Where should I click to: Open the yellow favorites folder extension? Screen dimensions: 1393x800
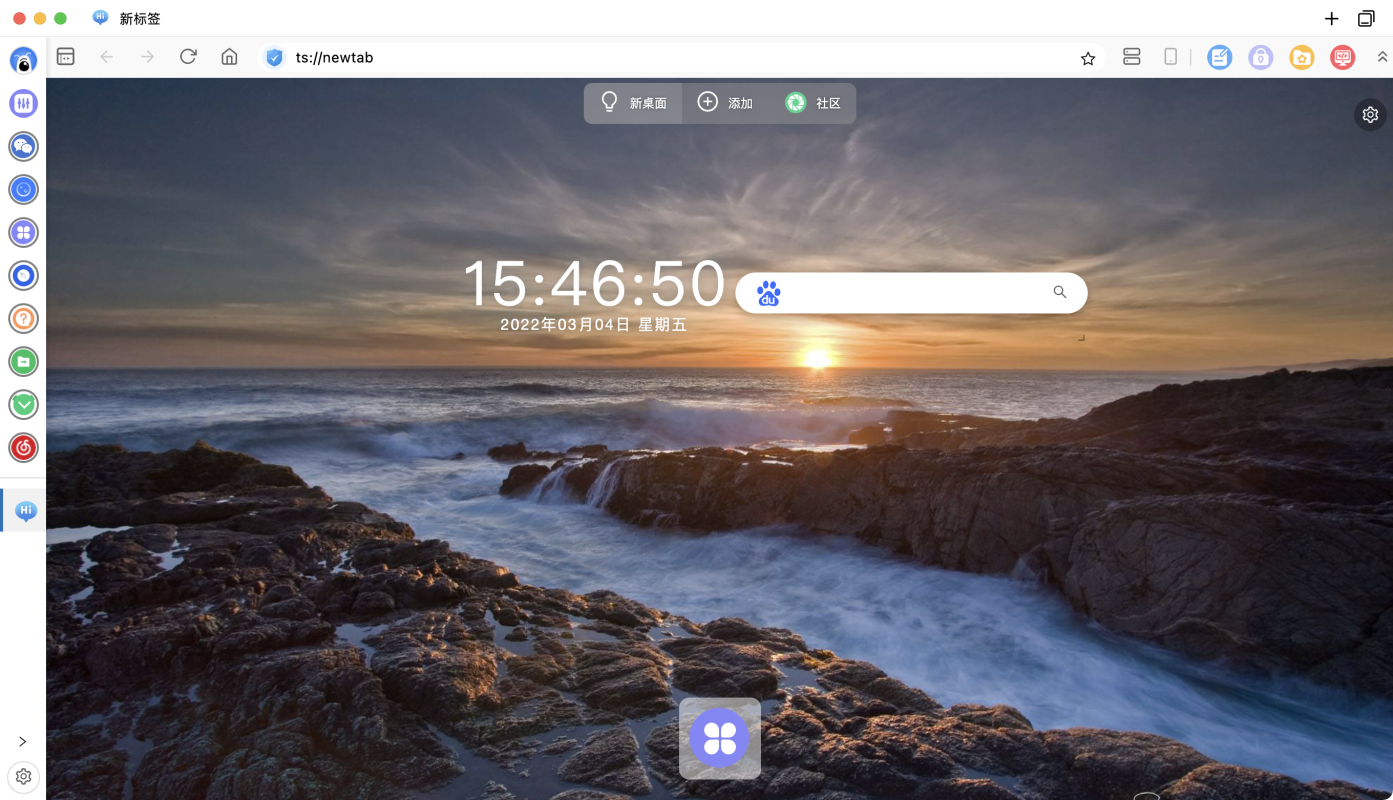point(1301,58)
